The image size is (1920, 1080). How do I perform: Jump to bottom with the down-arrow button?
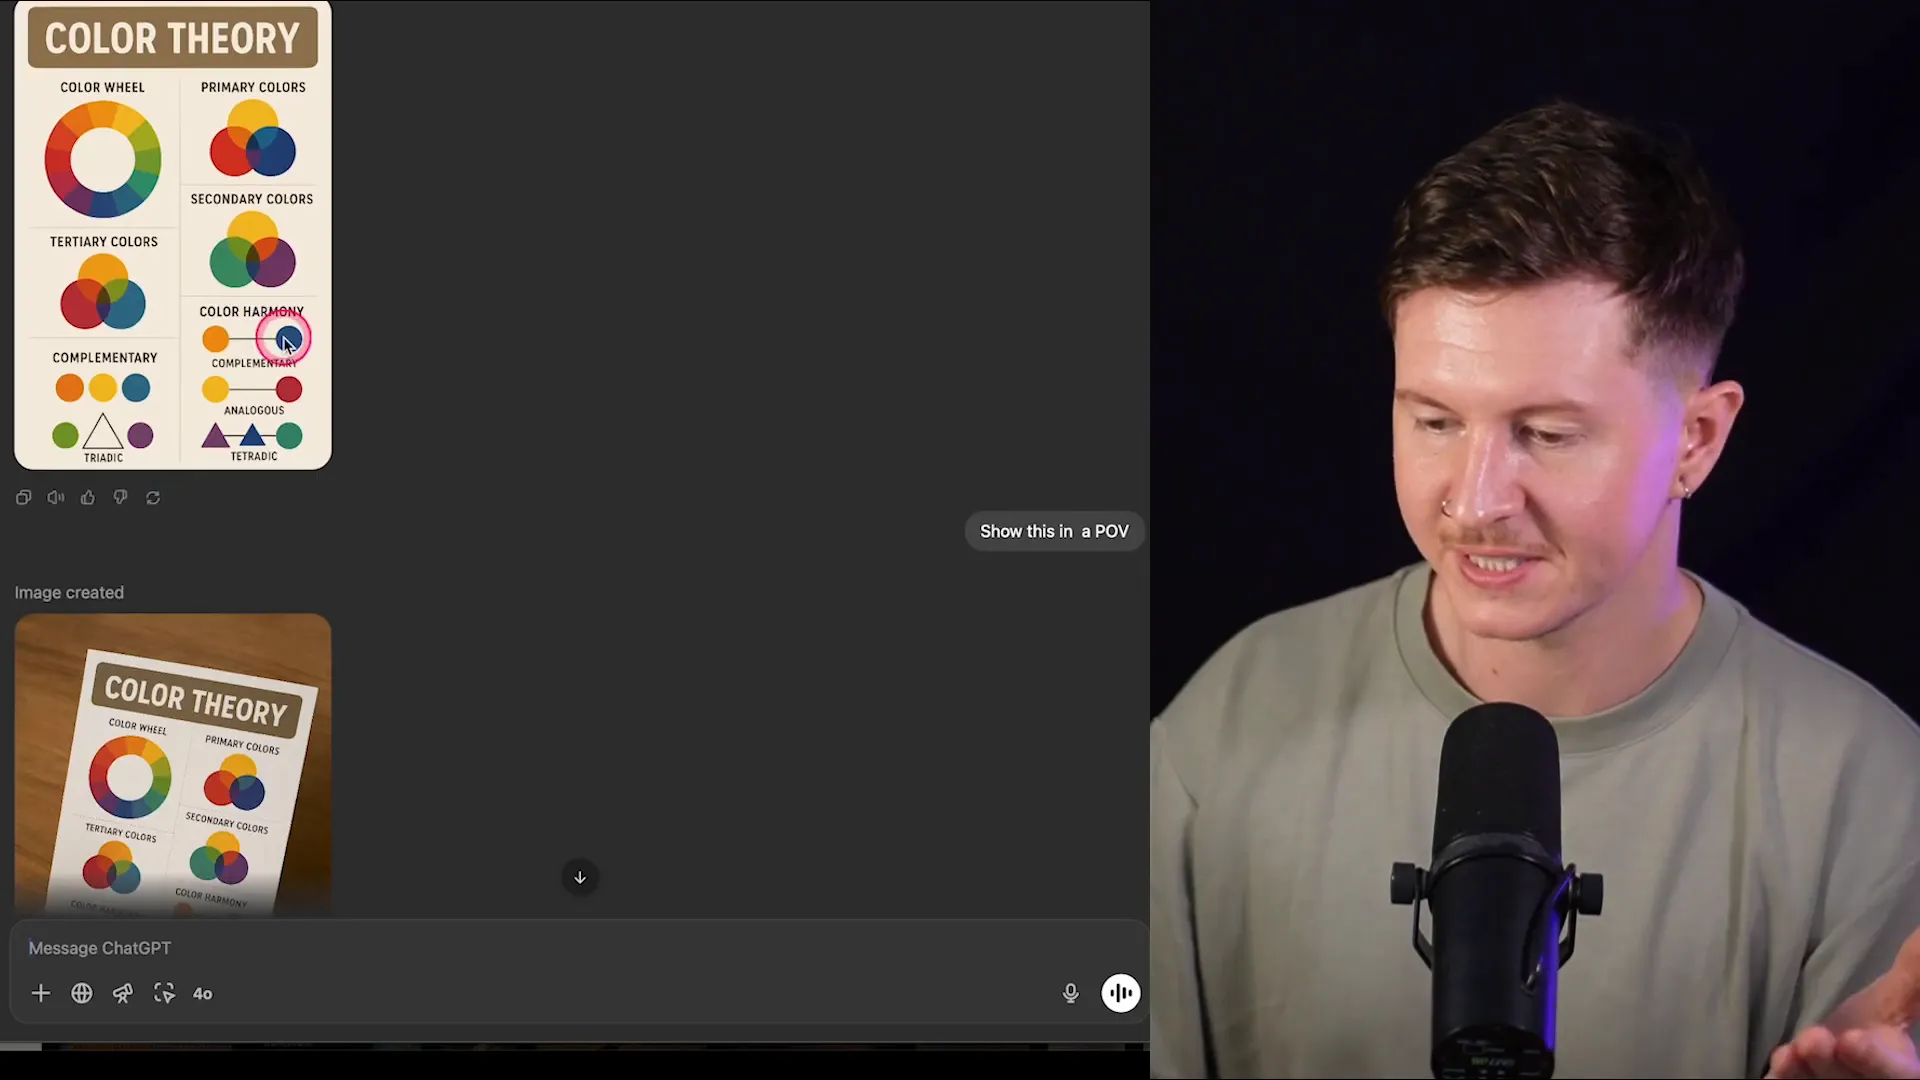[580, 877]
